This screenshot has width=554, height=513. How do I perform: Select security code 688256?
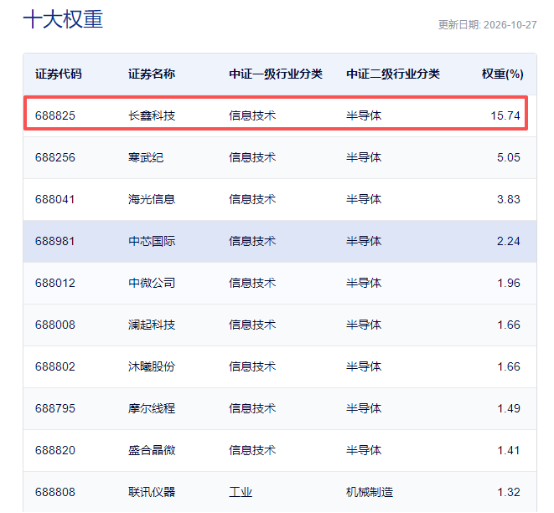[x=55, y=157]
